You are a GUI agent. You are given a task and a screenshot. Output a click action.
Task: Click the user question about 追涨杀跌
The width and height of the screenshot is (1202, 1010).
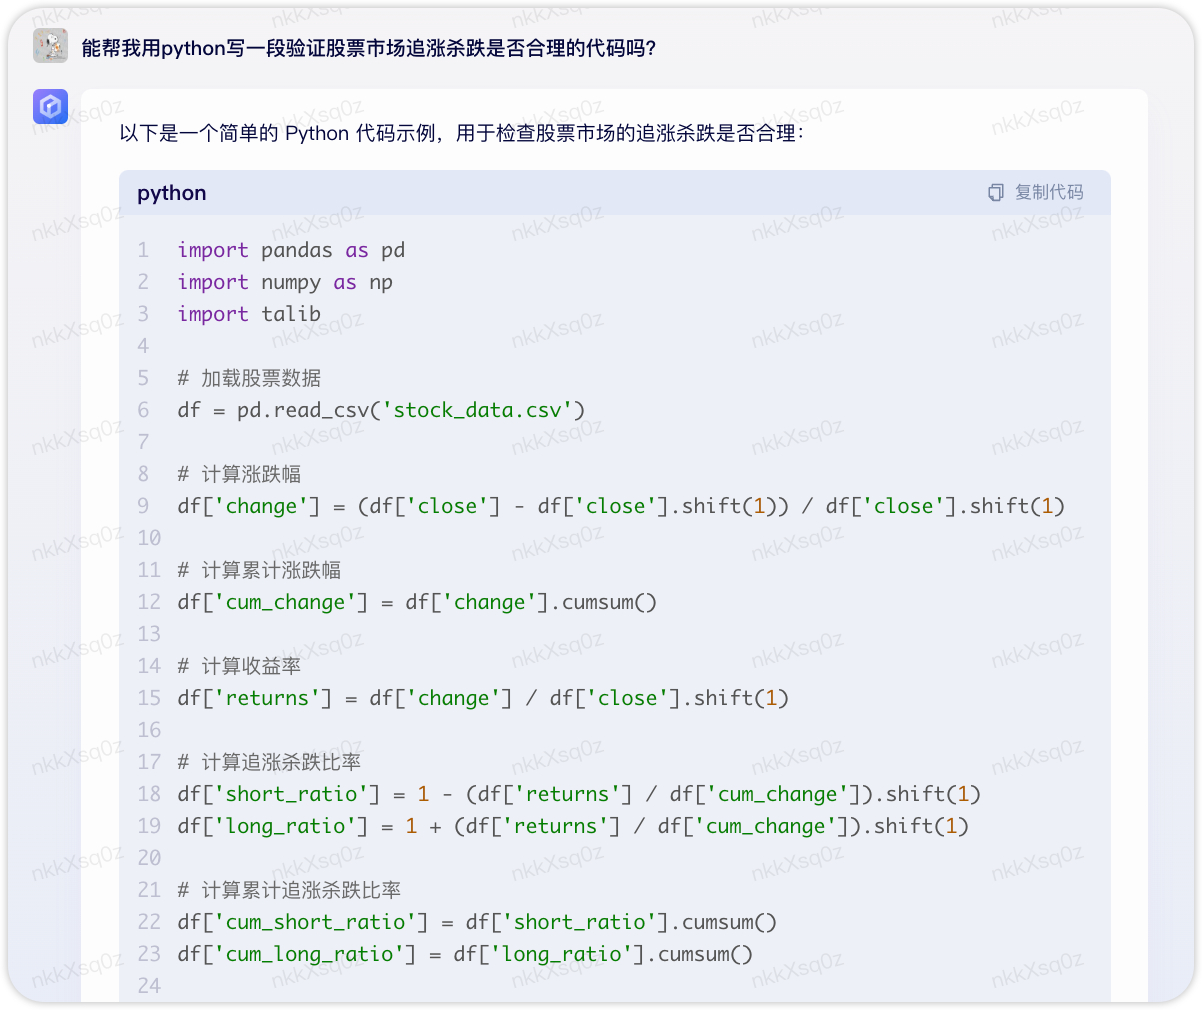(368, 48)
